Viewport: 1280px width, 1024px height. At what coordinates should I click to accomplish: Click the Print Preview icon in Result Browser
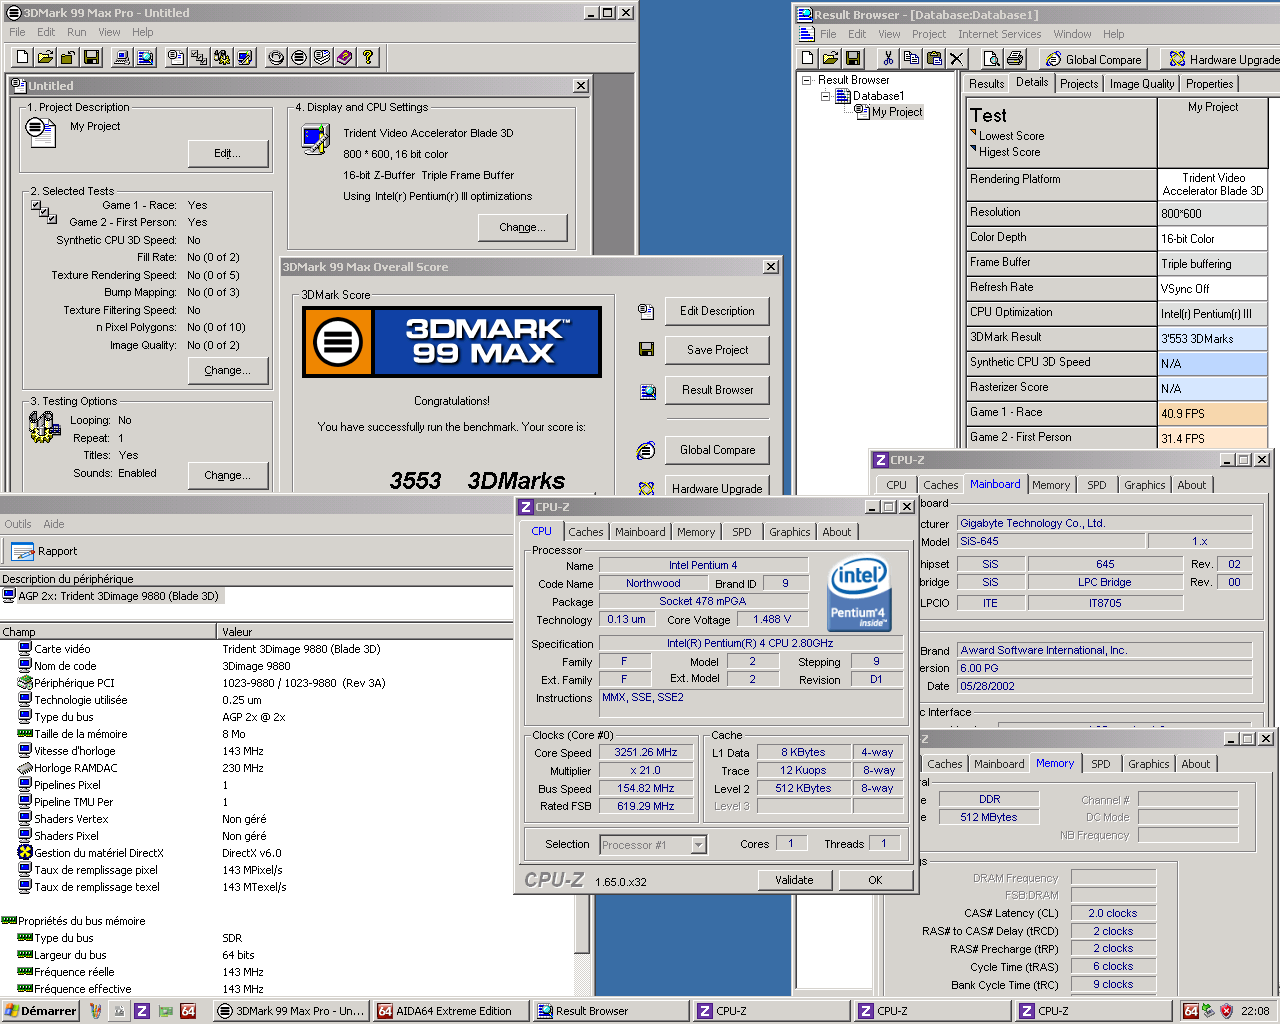992,59
